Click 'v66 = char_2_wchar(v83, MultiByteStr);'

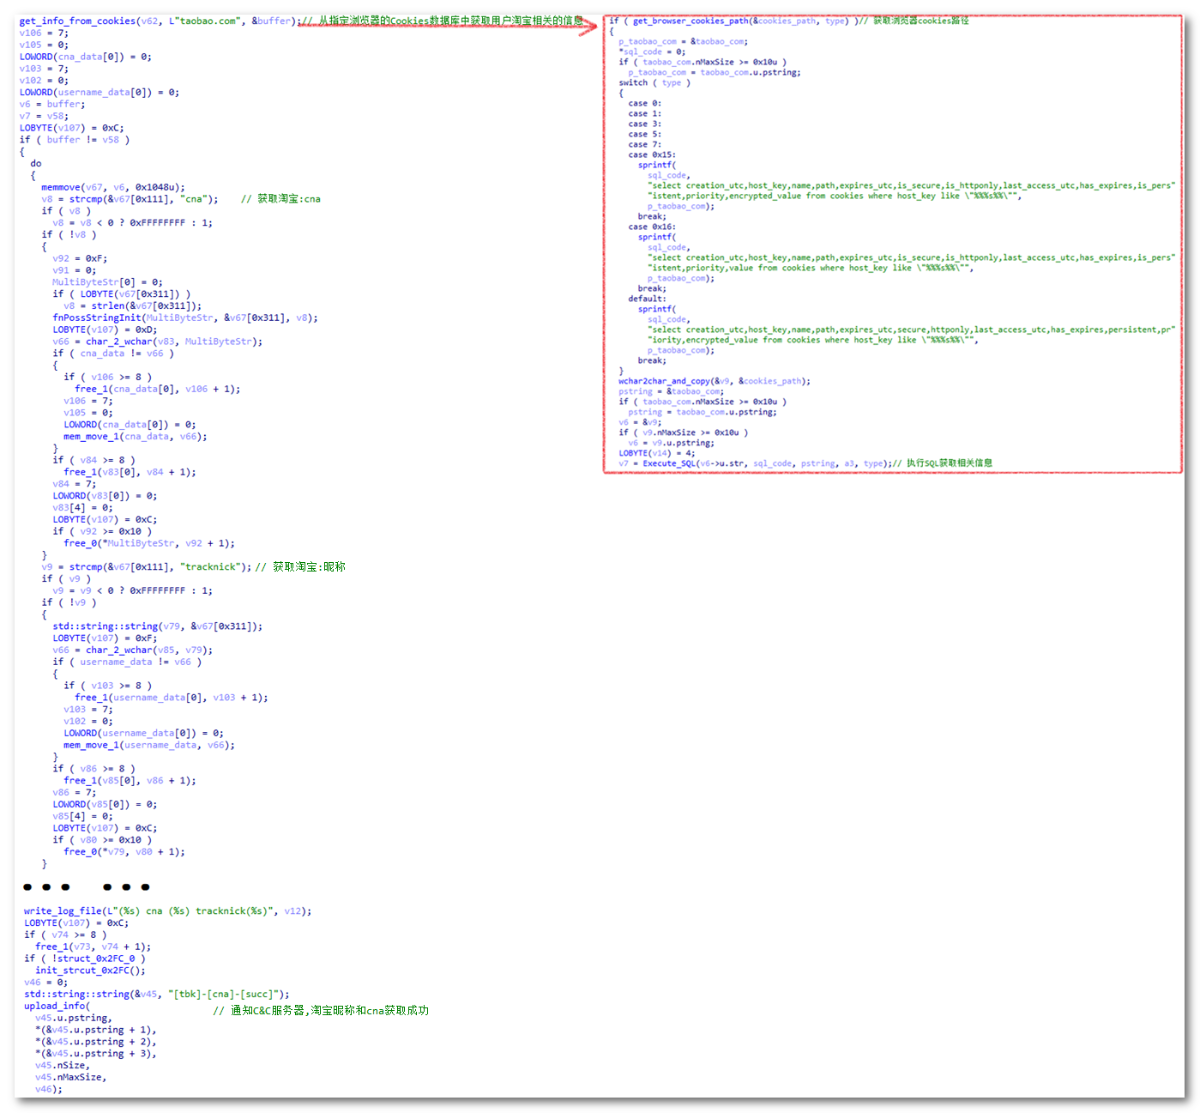tap(158, 342)
